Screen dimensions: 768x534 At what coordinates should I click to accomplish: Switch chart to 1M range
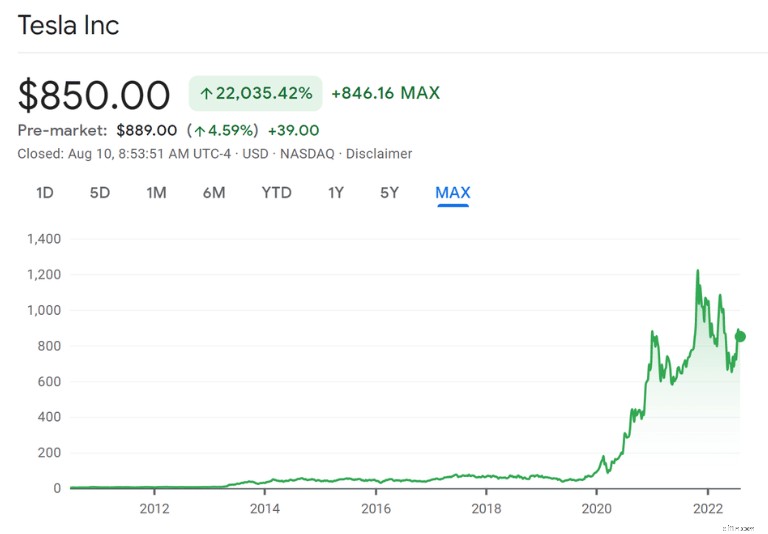click(x=156, y=193)
